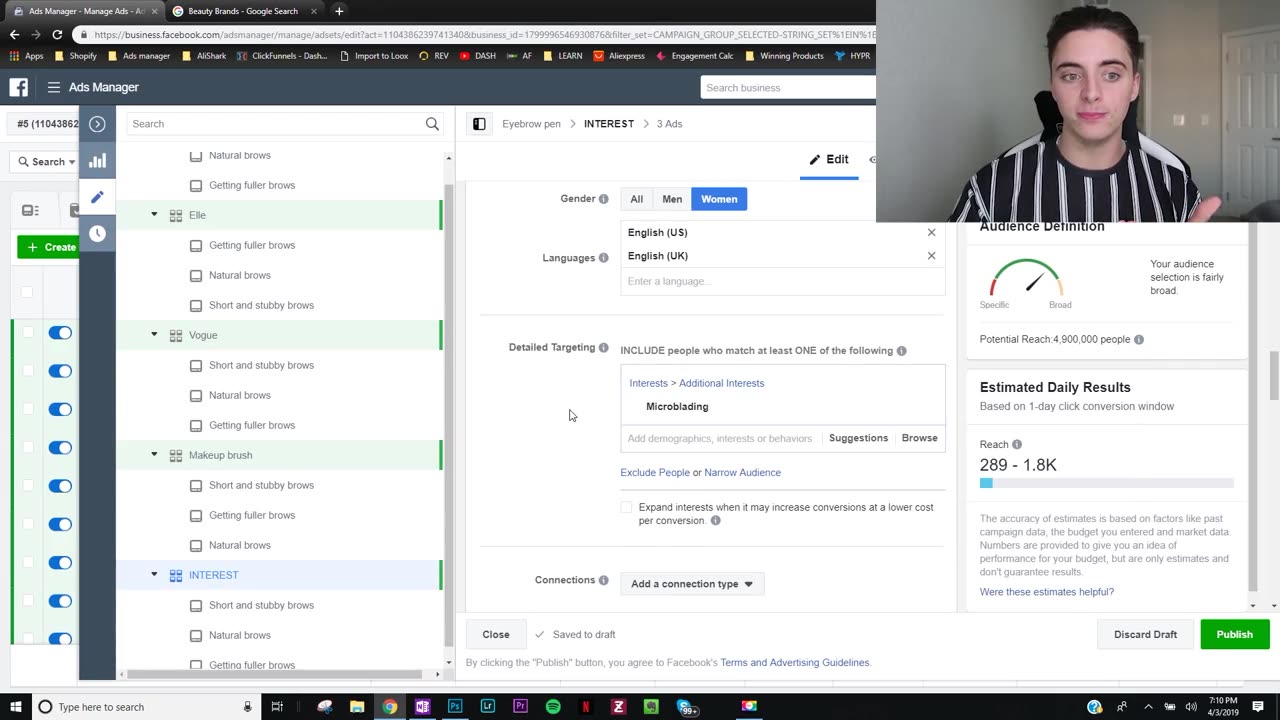Click the Languages info icon
The width and height of the screenshot is (1280, 720).
pyautogui.click(x=603, y=258)
